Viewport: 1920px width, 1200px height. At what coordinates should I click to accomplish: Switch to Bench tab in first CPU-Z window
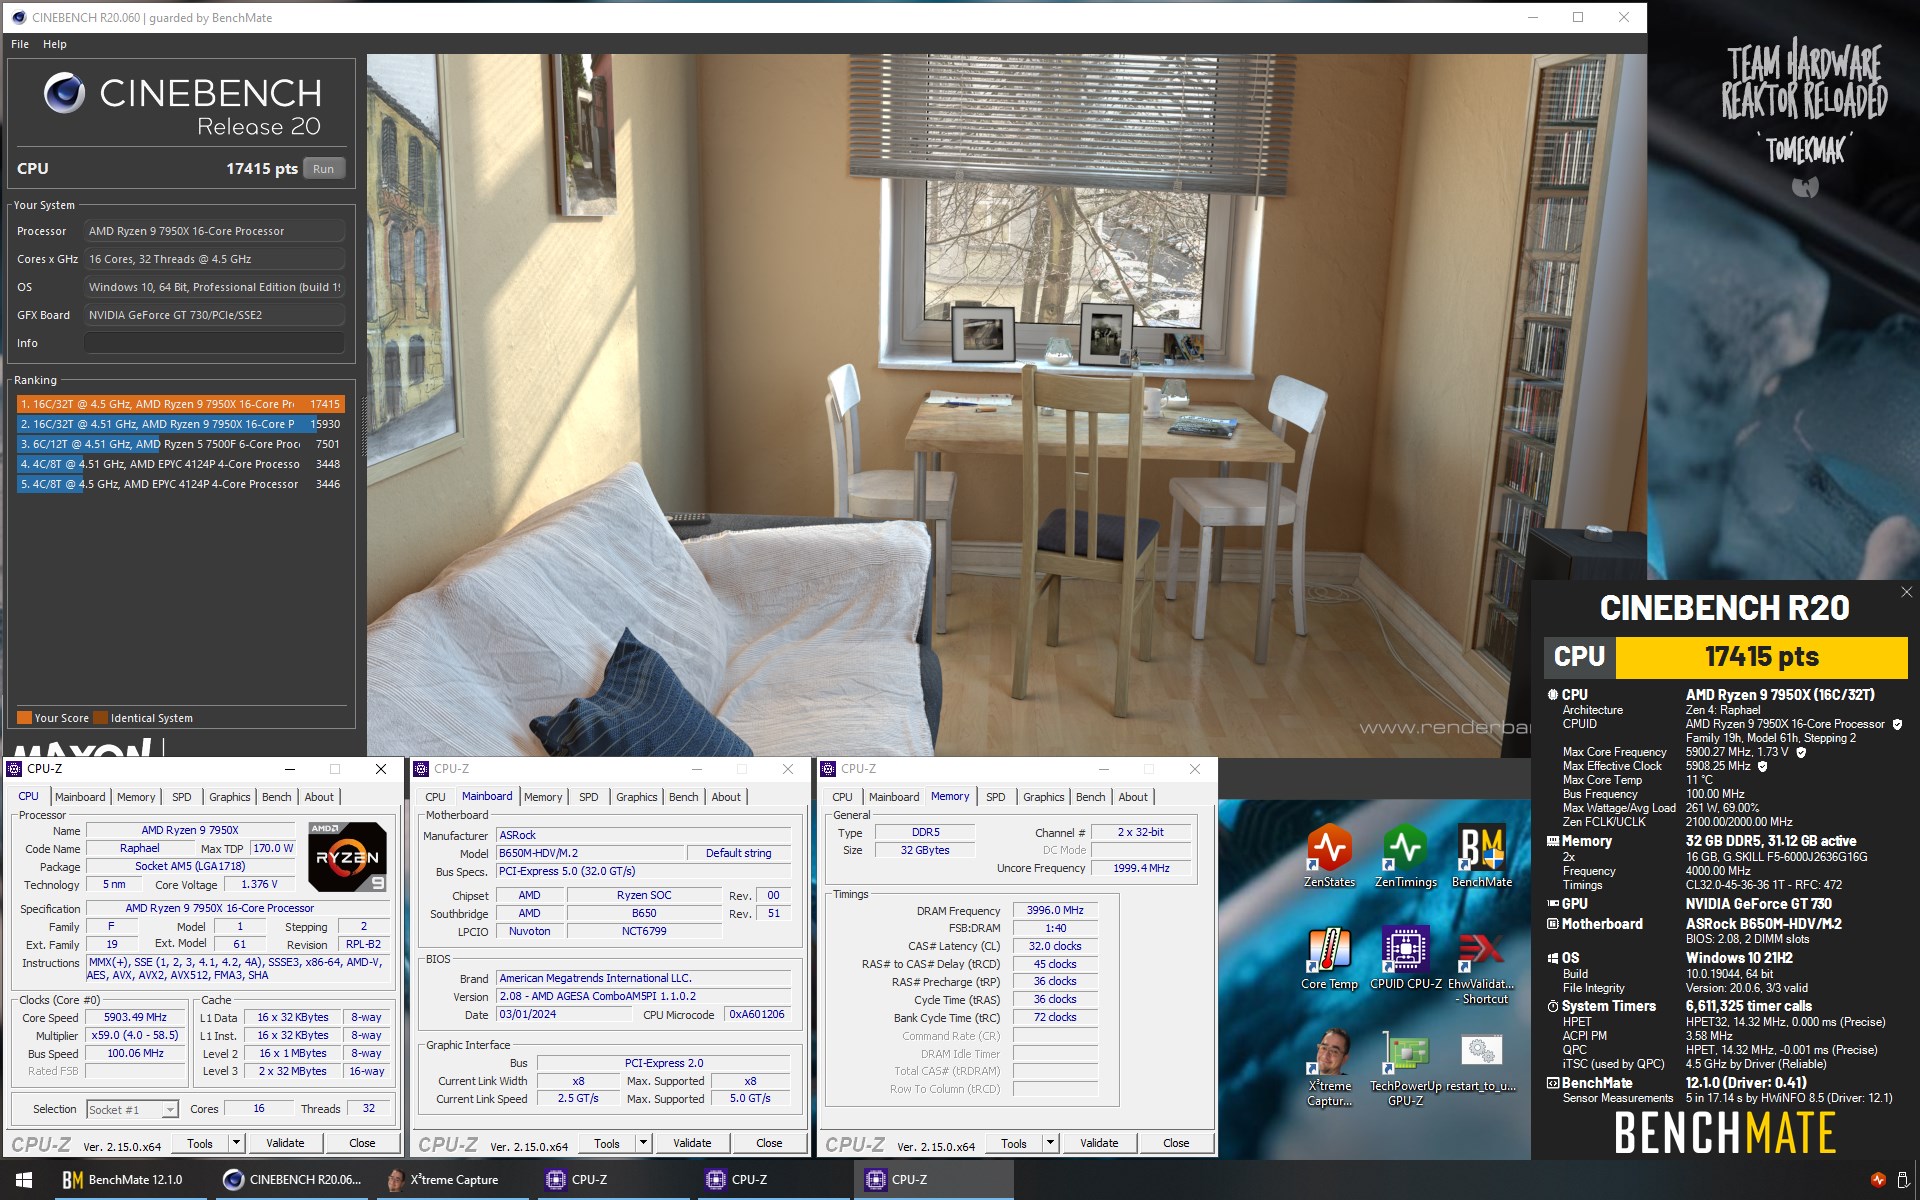(x=277, y=797)
